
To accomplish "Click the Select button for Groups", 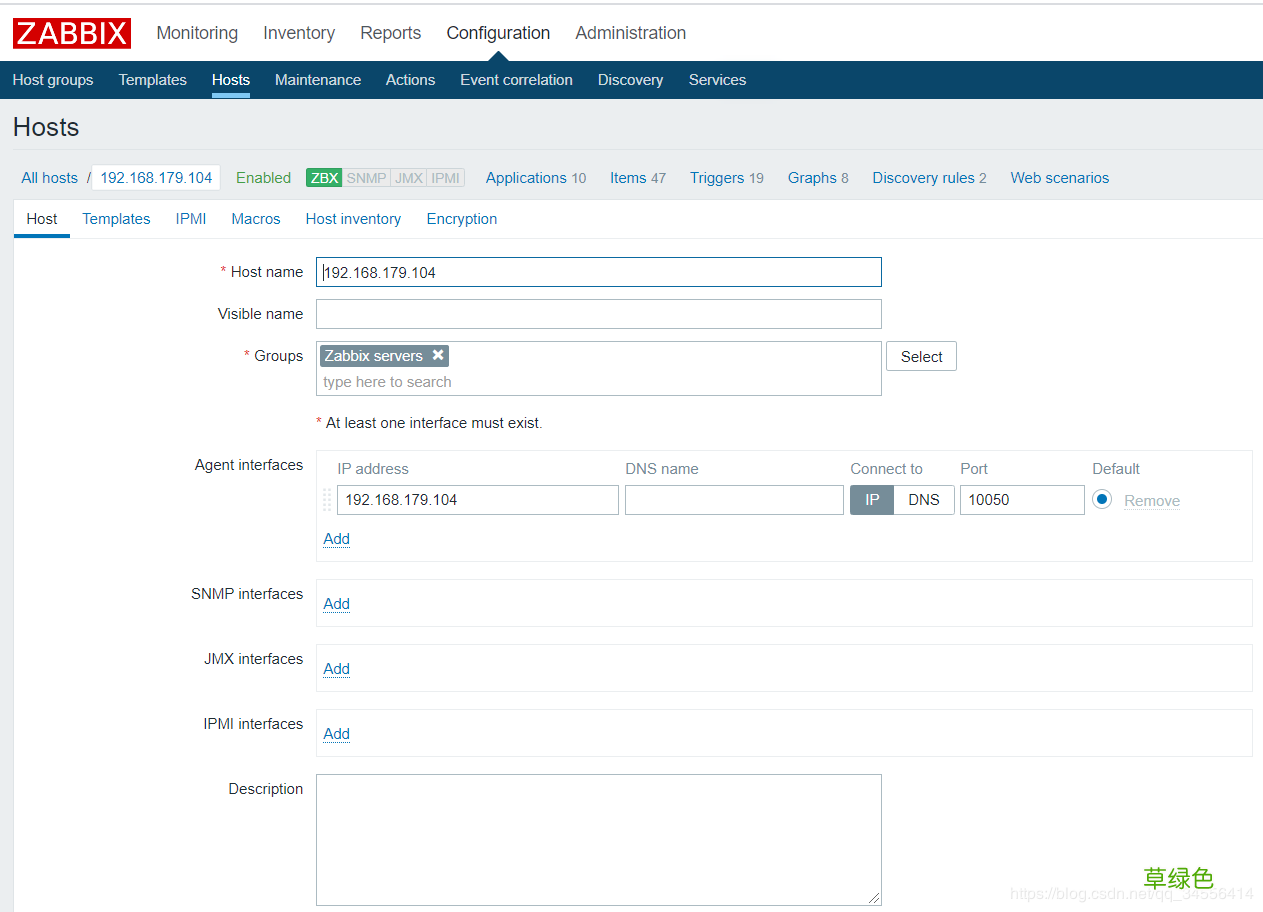I will pyautogui.click(x=921, y=356).
